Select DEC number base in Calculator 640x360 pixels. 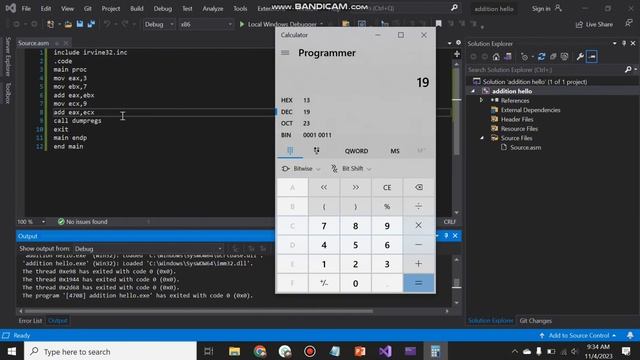click(x=355, y=111)
